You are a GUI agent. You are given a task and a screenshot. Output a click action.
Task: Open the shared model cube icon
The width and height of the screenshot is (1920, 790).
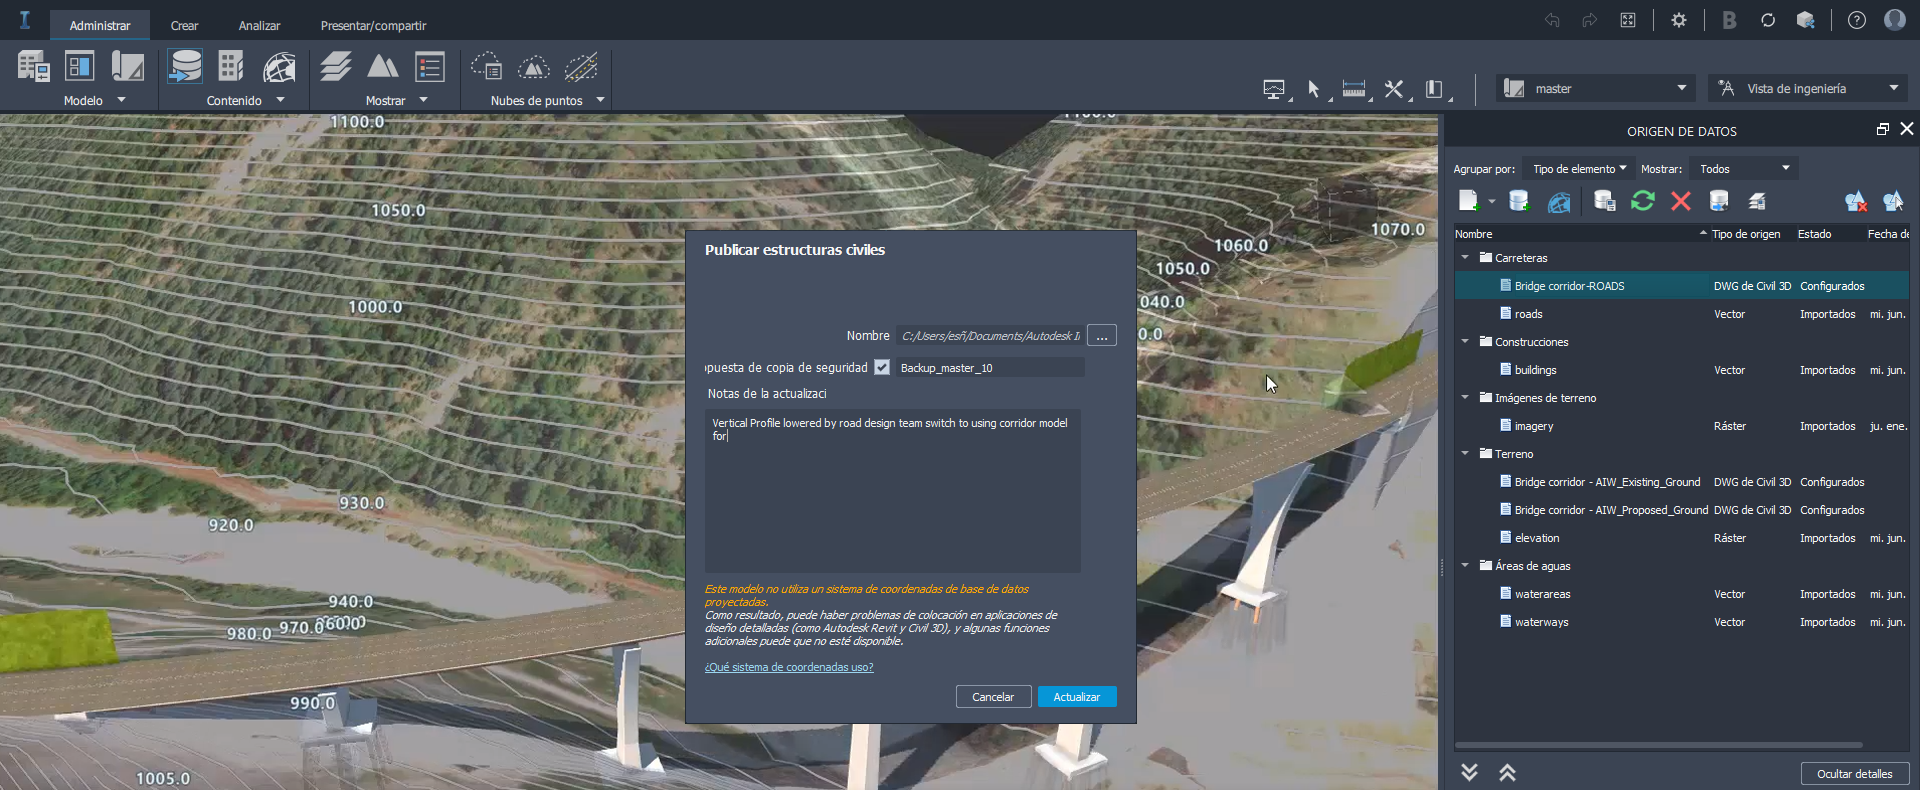tap(1806, 20)
